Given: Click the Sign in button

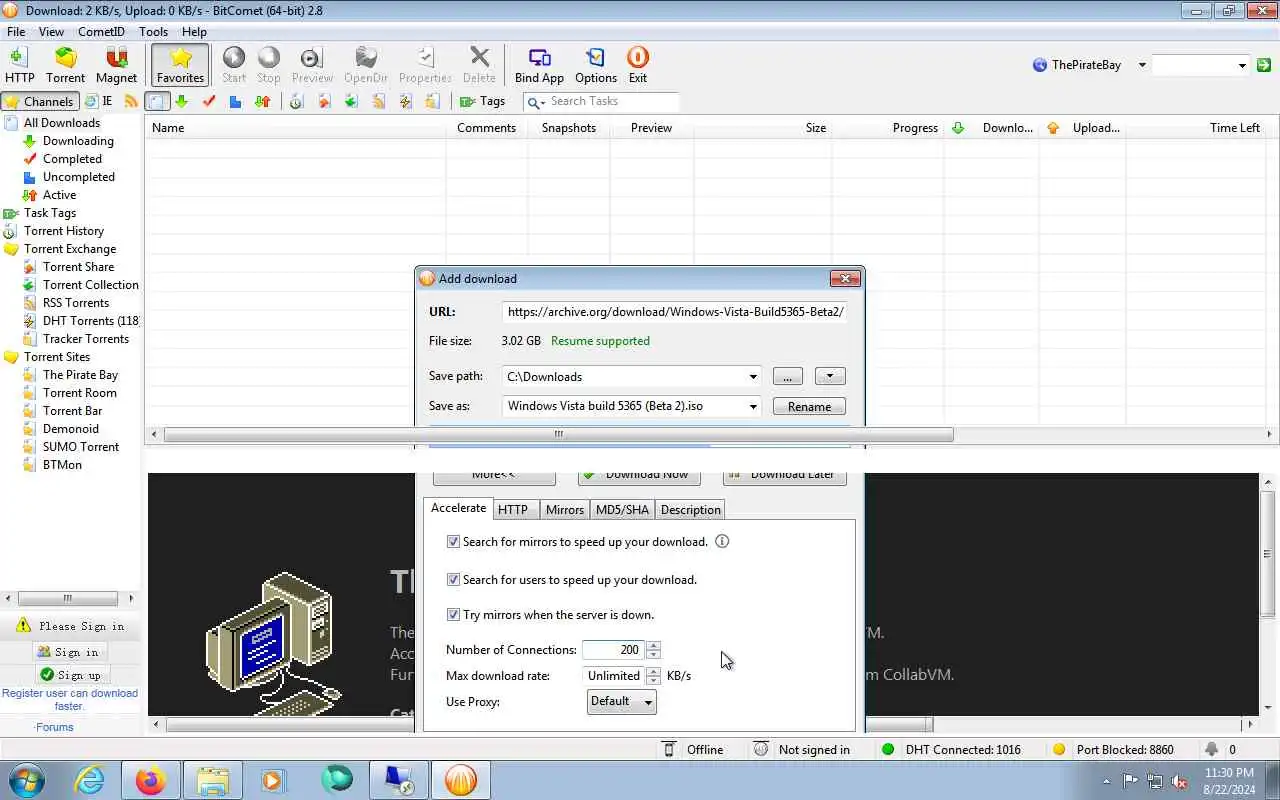Looking at the screenshot, I should [x=69, y=652].
